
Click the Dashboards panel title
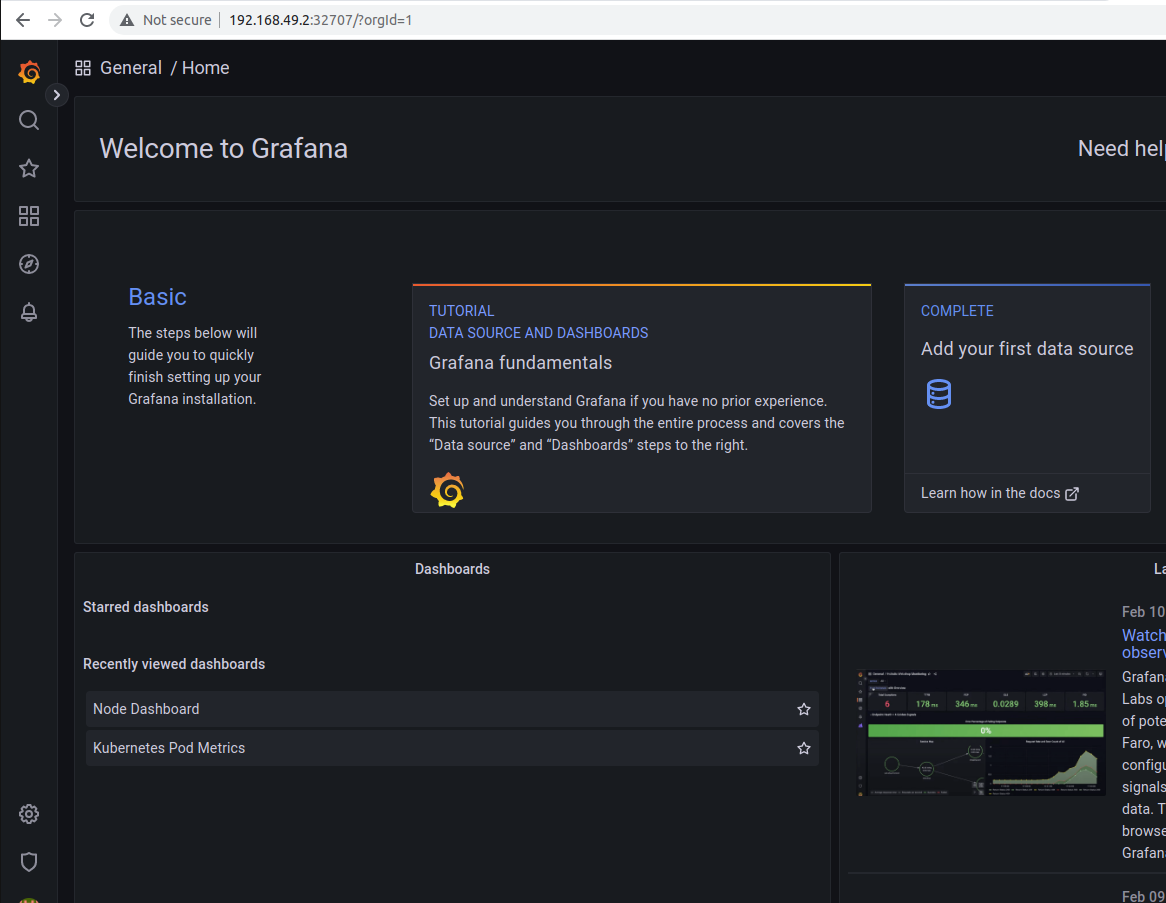pyautogui.click(x=452, y=569)
